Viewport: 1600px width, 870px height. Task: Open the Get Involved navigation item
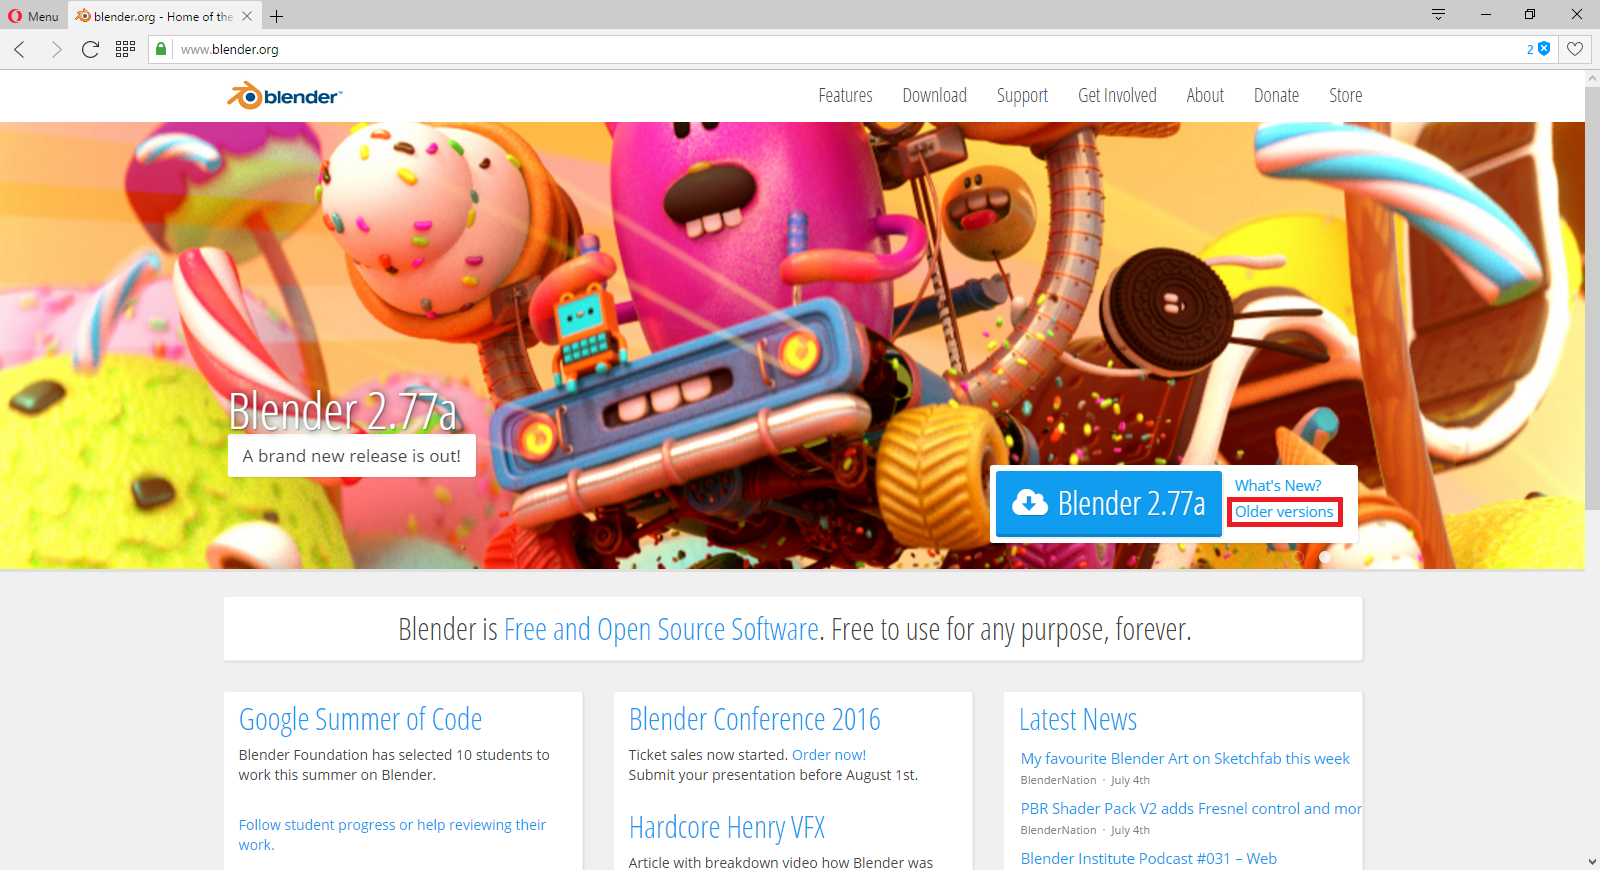click(x=1117, y=95)
